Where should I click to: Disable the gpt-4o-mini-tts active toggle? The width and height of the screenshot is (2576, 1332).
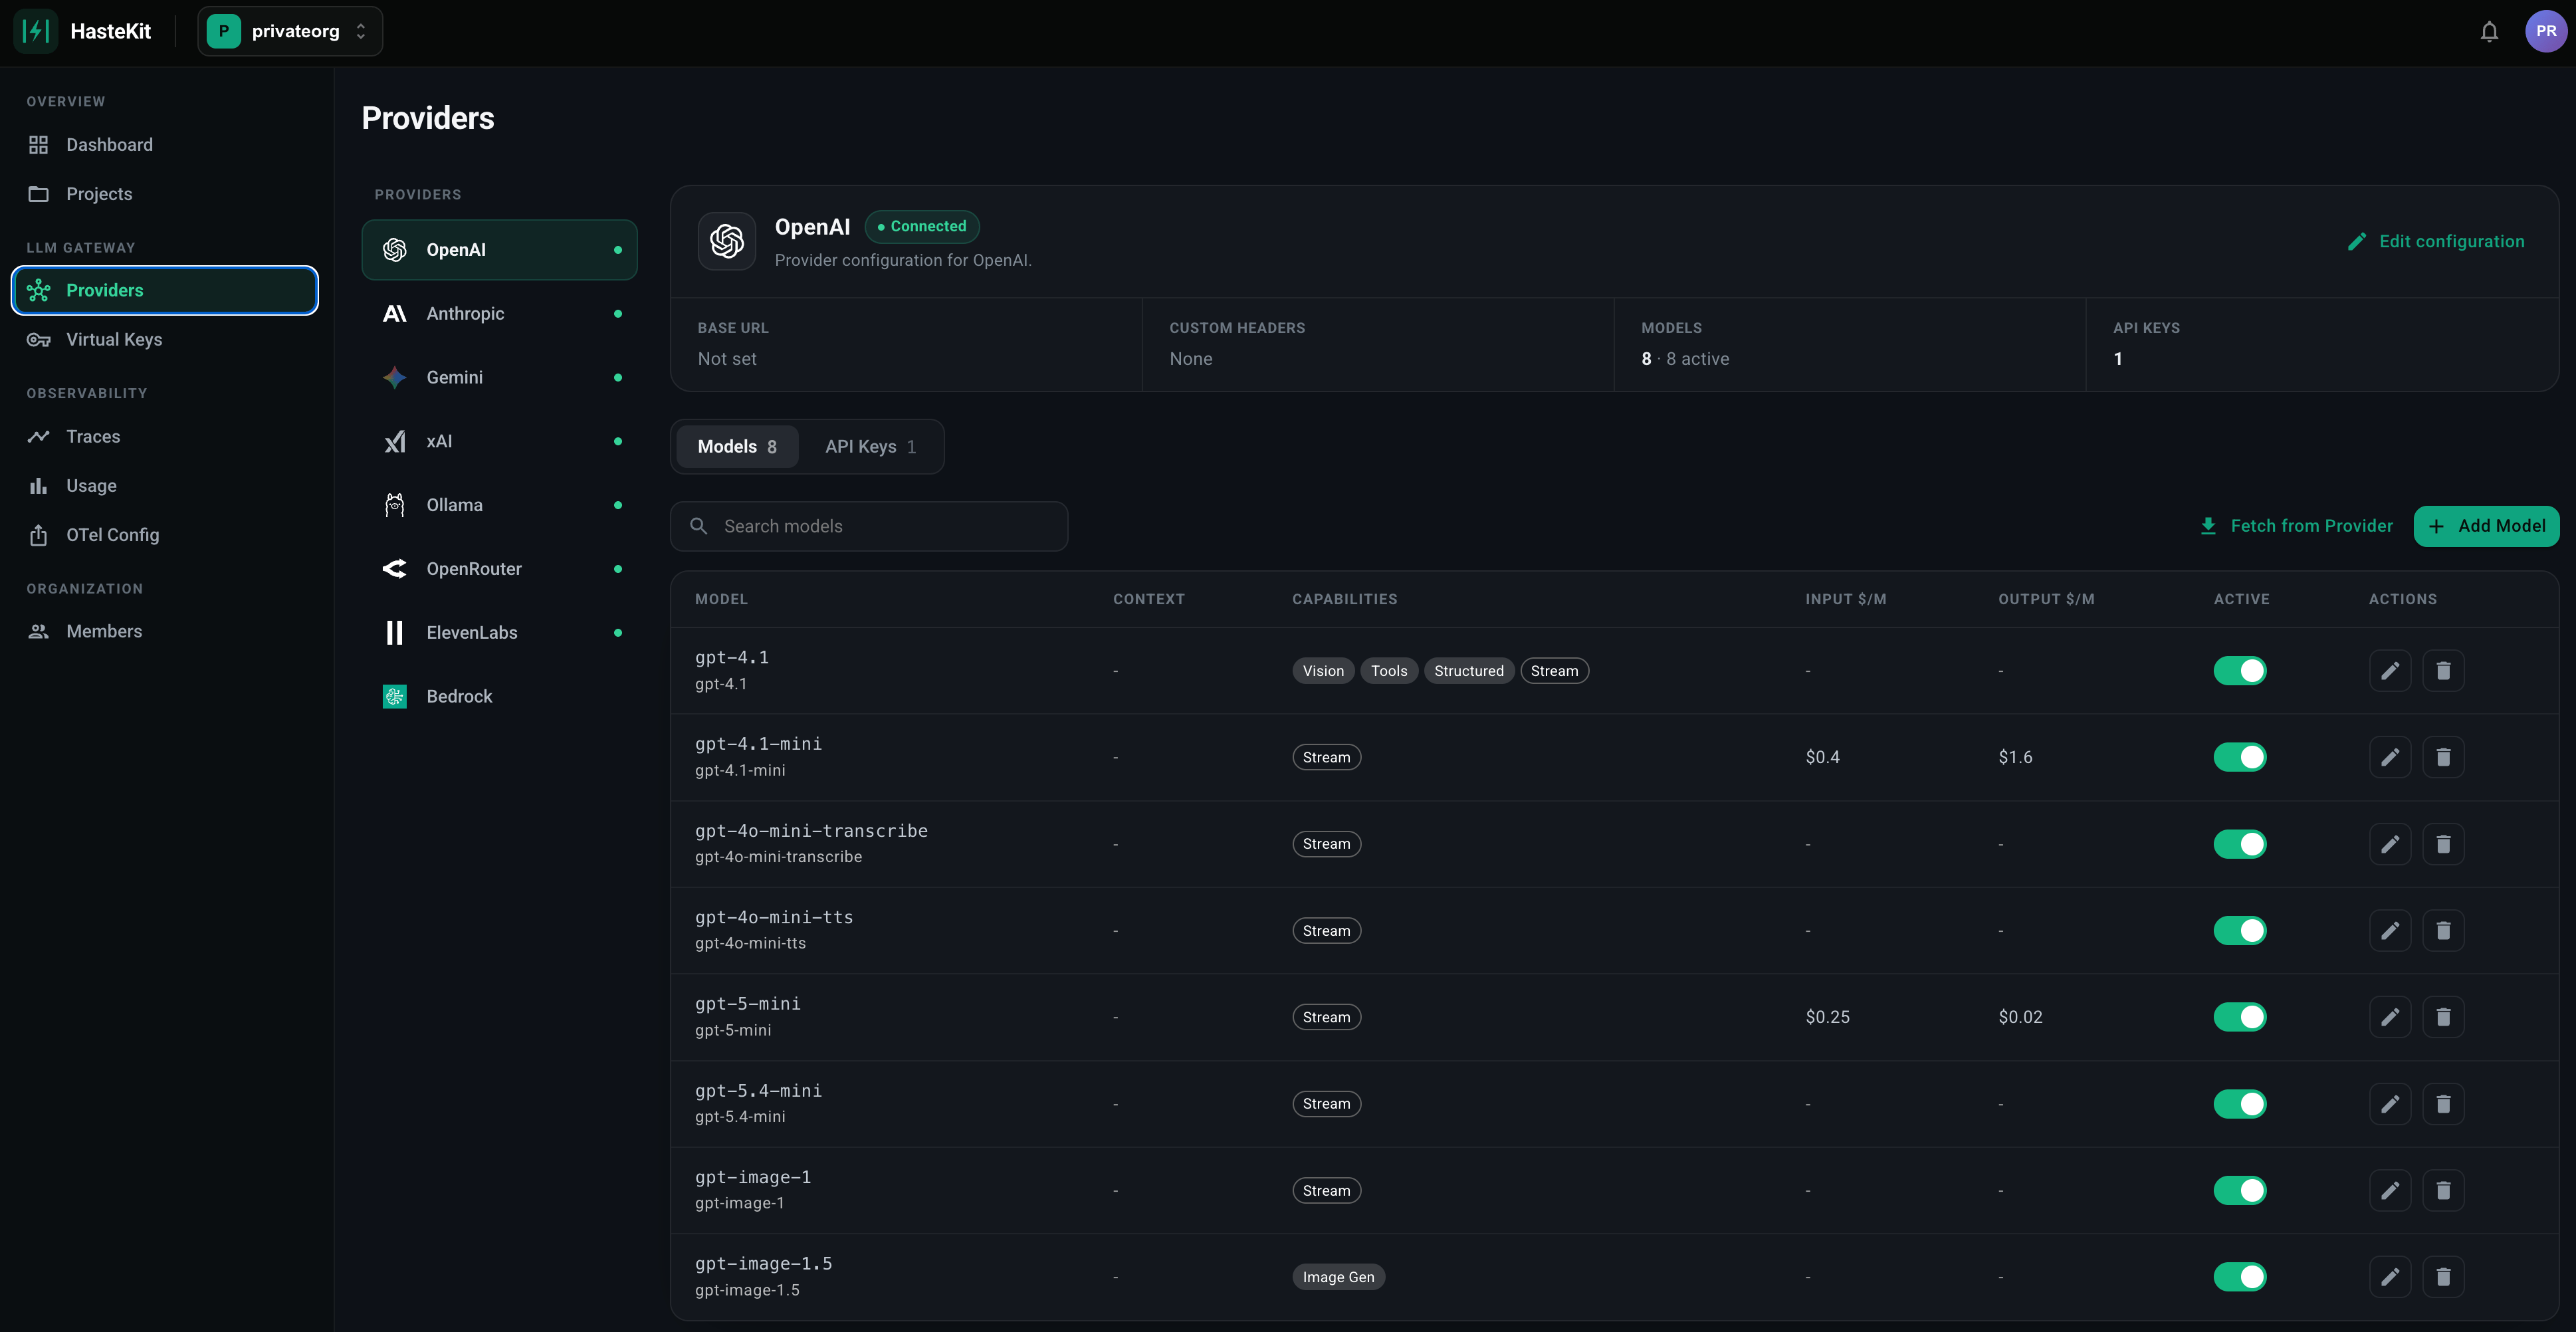pyautogui.click(x=2240, y=931)
